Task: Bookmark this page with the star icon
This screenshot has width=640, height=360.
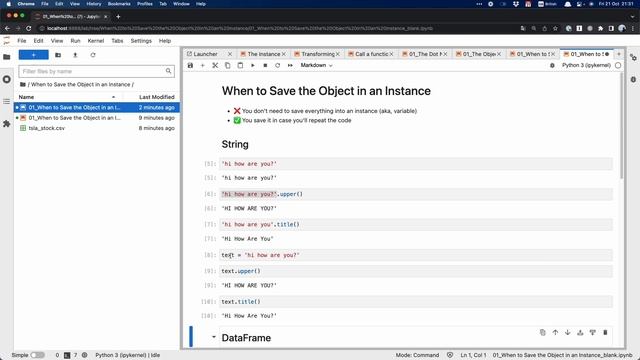Action: tap(555, 28)
